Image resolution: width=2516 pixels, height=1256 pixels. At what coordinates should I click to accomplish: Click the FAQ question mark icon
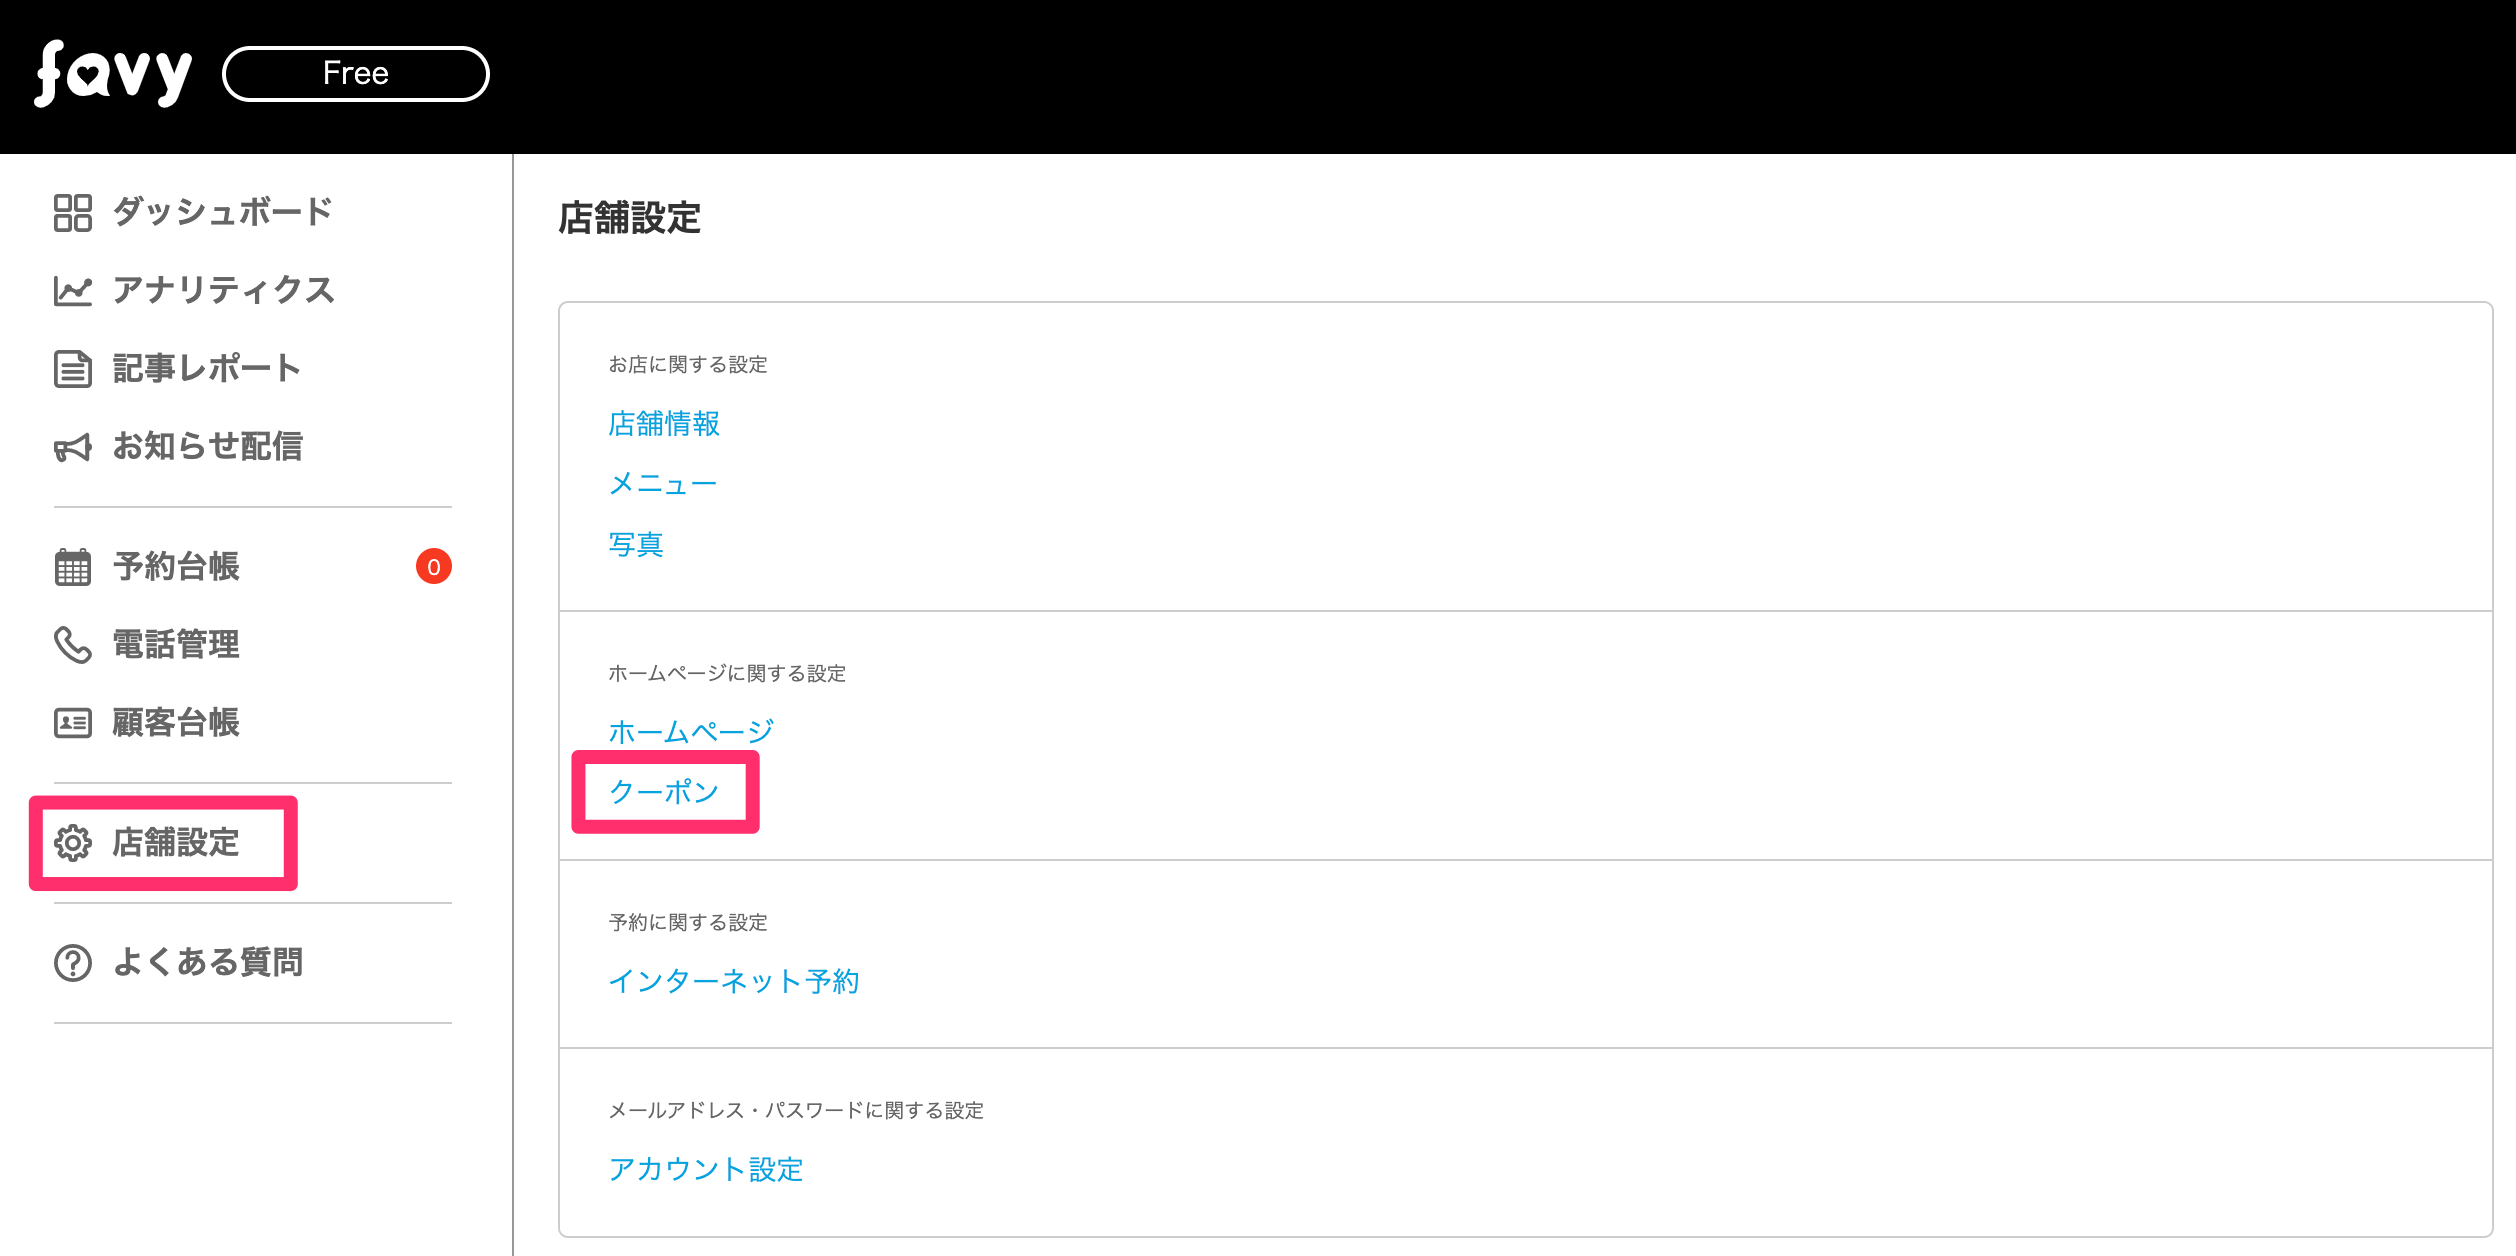coord(73,963)
